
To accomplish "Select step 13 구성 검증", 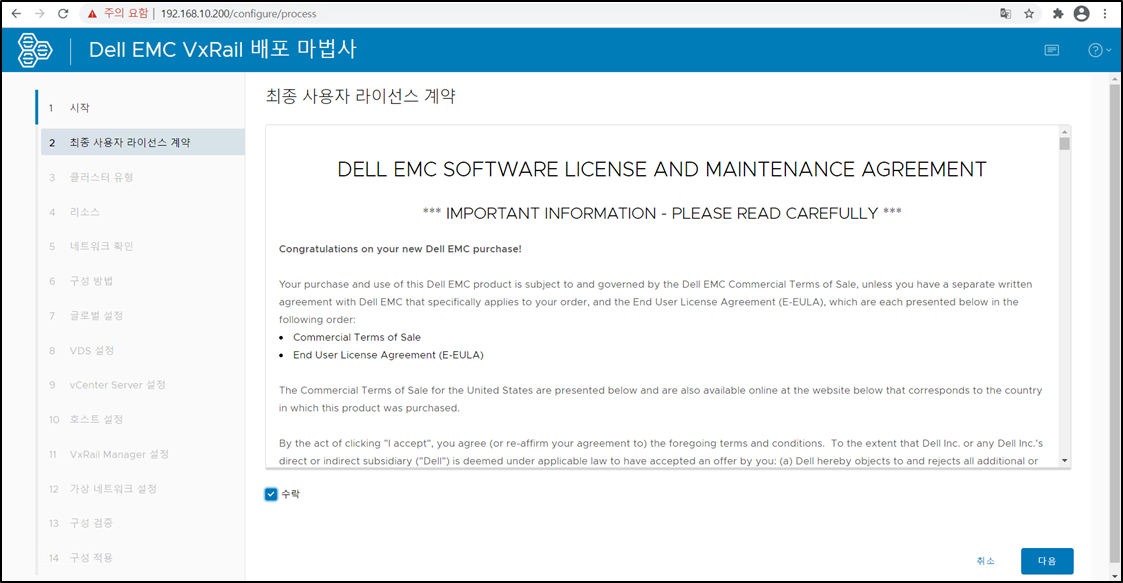I will tap(142, 523).
